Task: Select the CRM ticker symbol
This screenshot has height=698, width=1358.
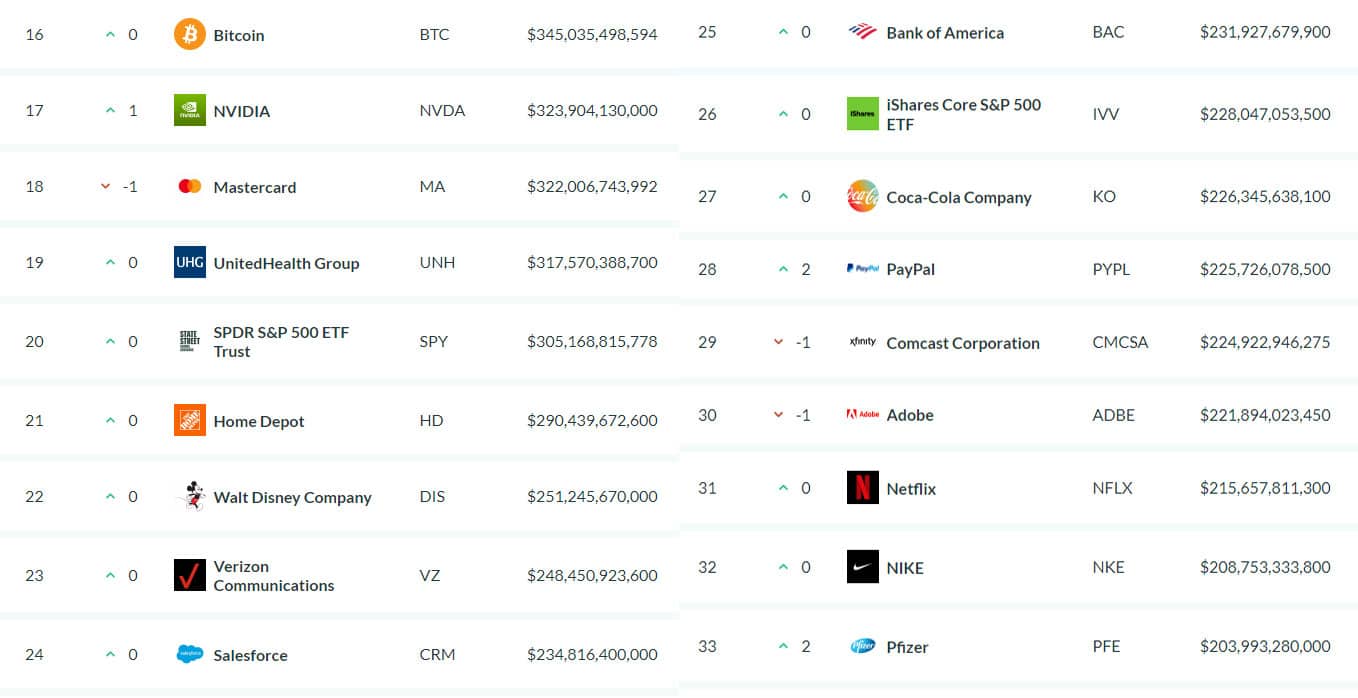Action: [x=437, y=654]
